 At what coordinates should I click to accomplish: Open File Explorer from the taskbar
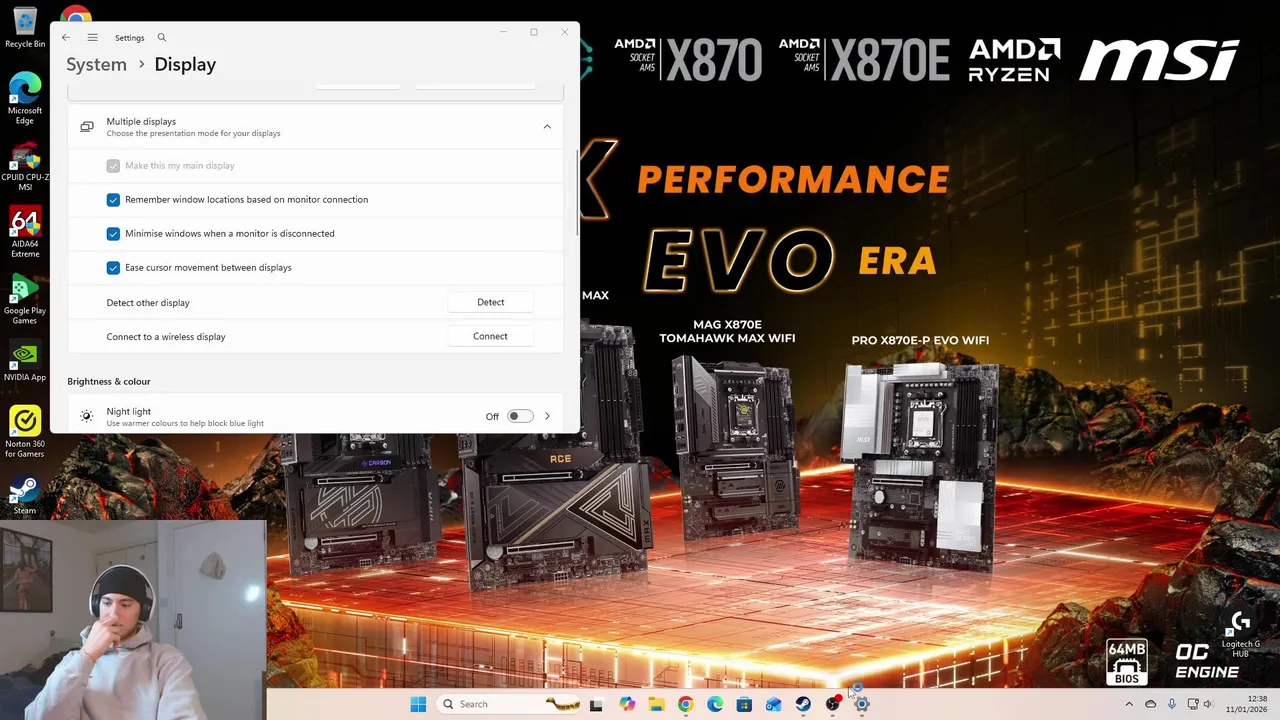656,704
